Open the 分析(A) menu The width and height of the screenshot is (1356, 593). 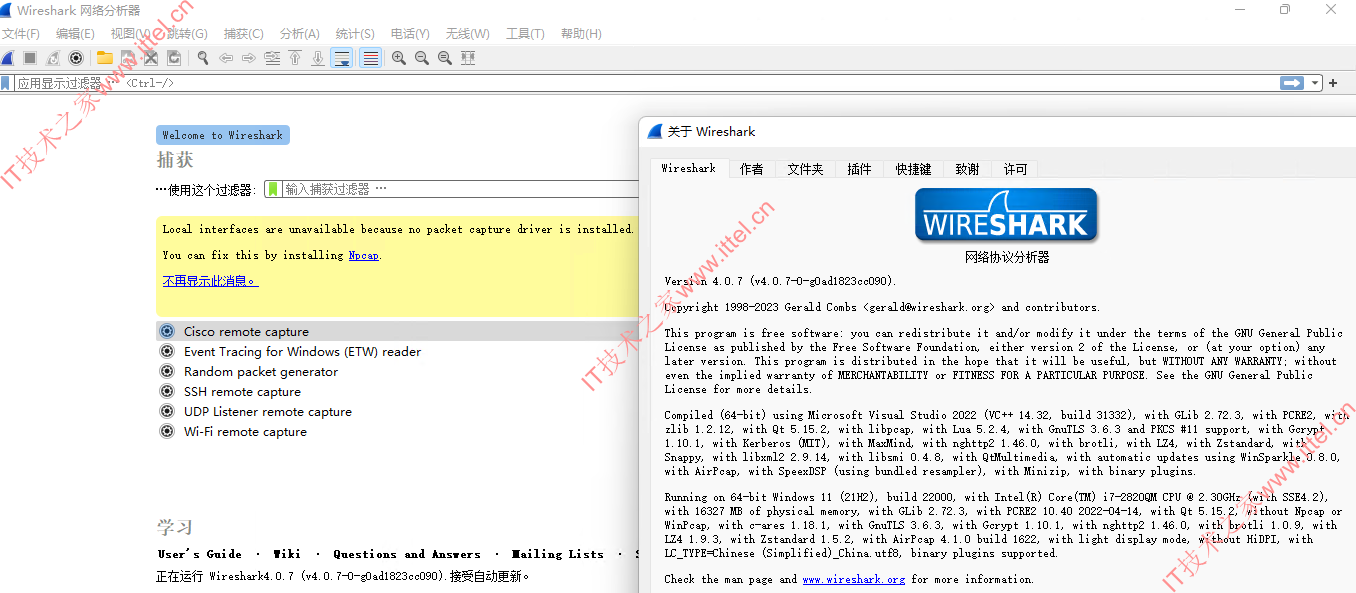(x=300, y=34)
